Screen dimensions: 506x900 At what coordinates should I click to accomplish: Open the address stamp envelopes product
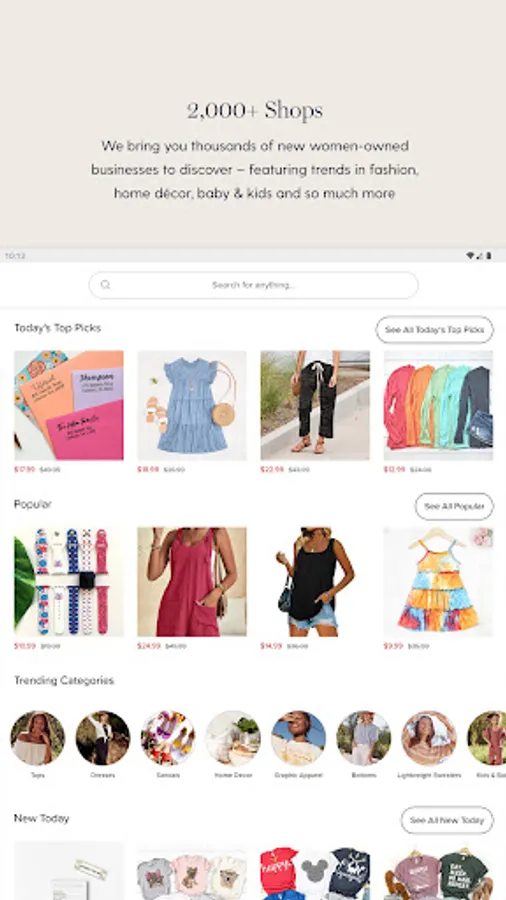tap(69, 405)
